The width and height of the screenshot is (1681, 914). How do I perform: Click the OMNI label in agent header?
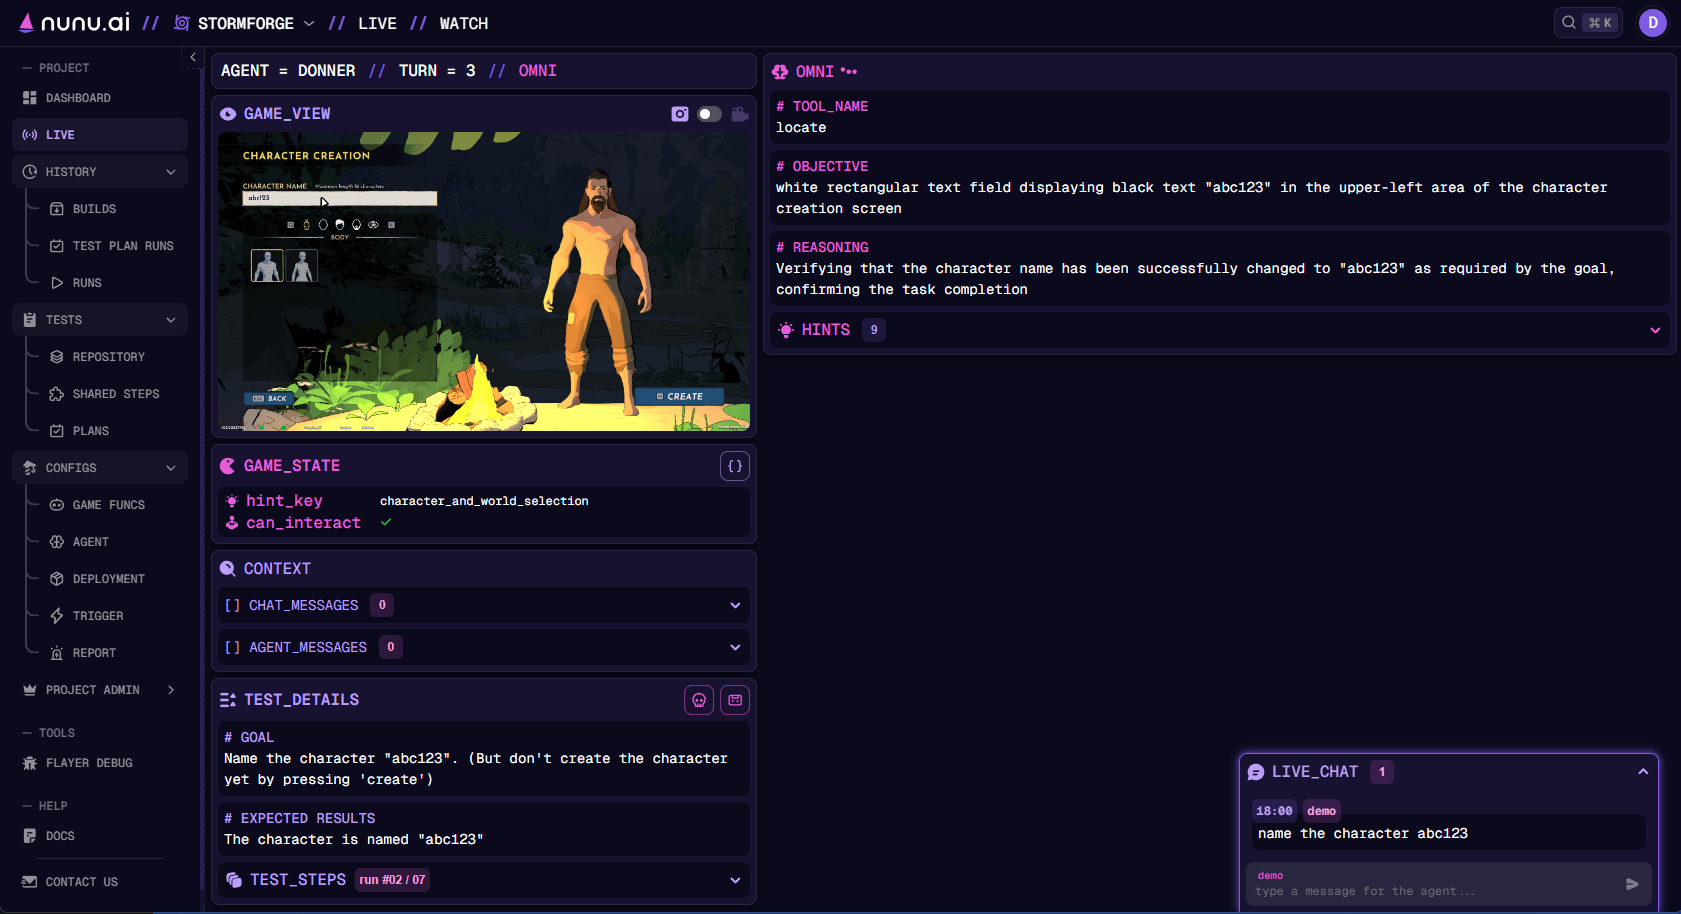(538, 71)
